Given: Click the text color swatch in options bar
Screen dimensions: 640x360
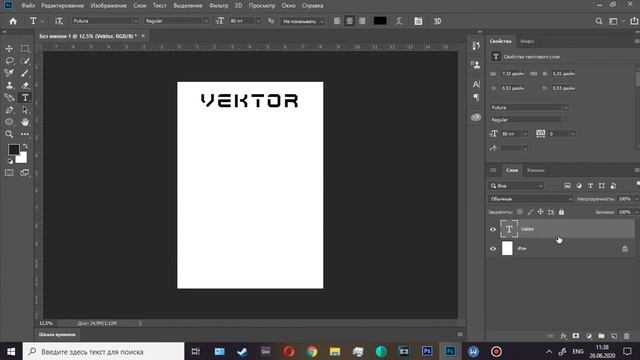Looking at the screenshot, I should (x=380, y=21).
